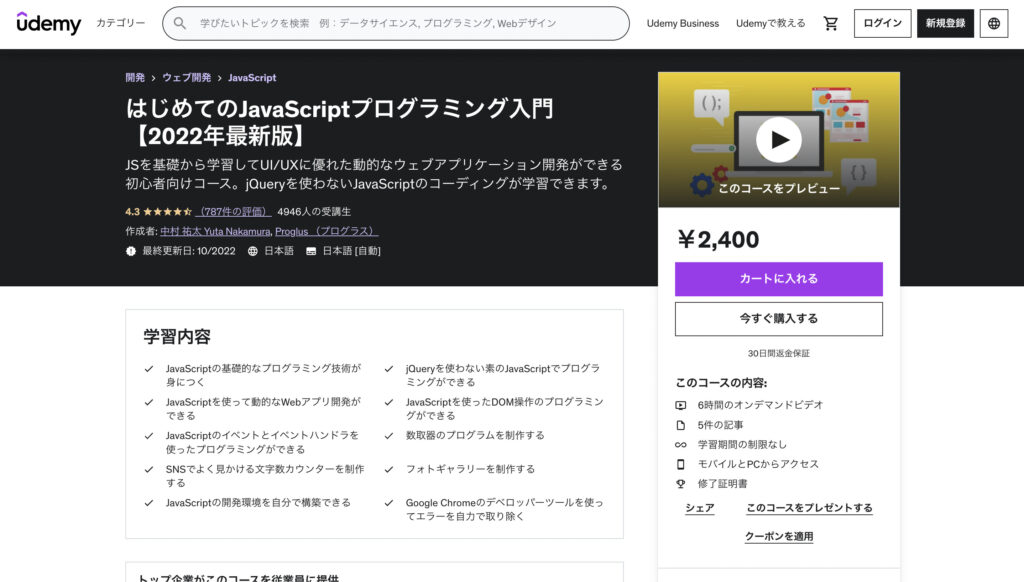Click 6時間のオンデマンドビデオ text

tap(760, 405)
